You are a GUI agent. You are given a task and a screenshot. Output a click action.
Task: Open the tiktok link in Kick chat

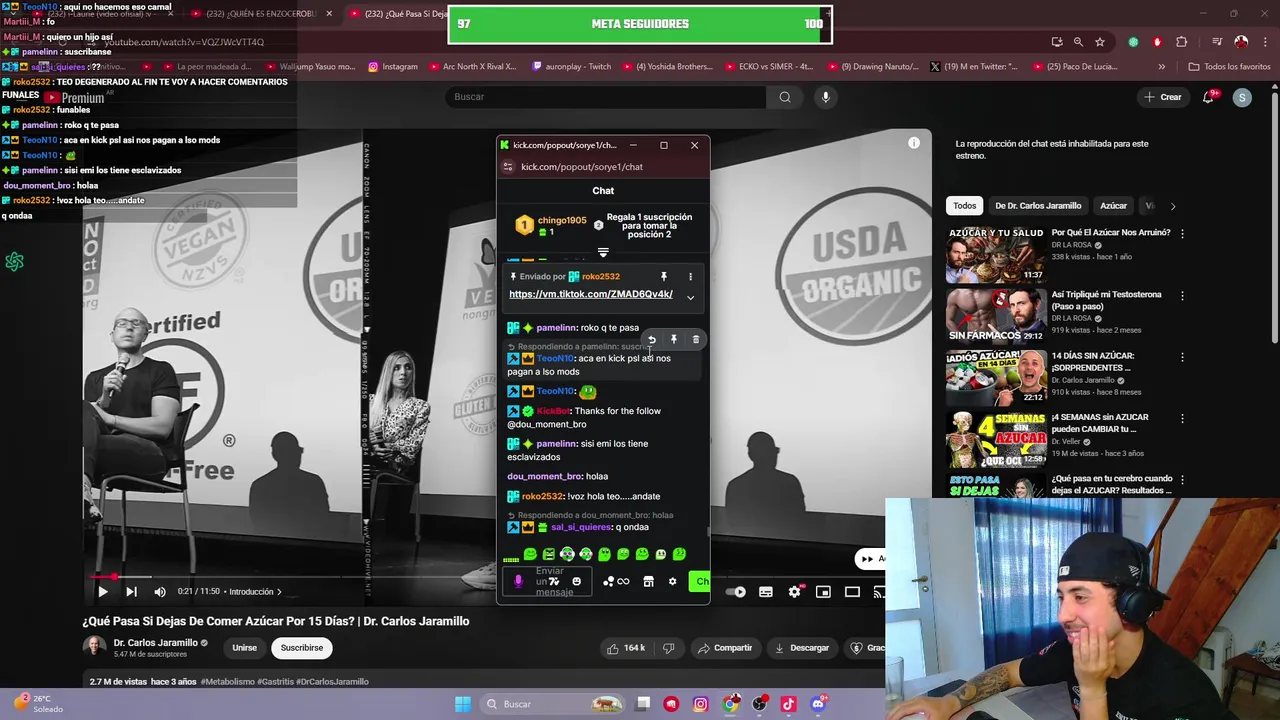click(590, 294)
